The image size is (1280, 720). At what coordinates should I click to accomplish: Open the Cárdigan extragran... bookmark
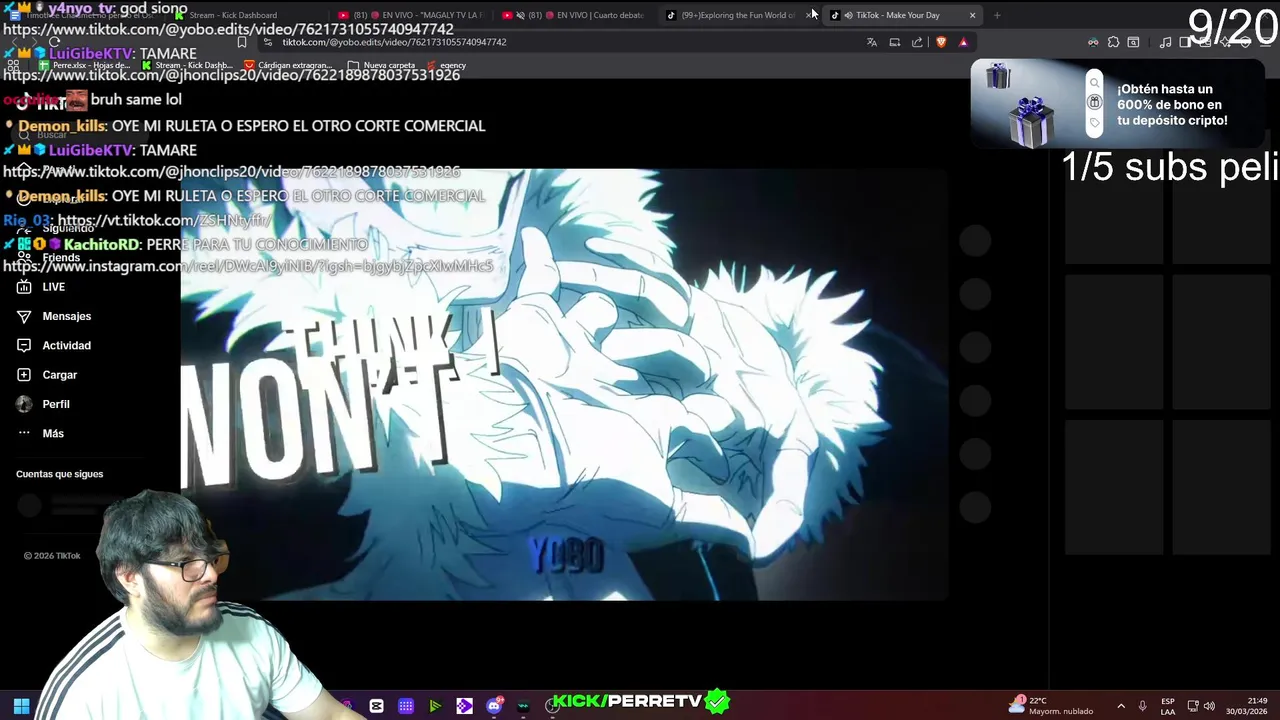pyautogui.click(x=288, y=65)
